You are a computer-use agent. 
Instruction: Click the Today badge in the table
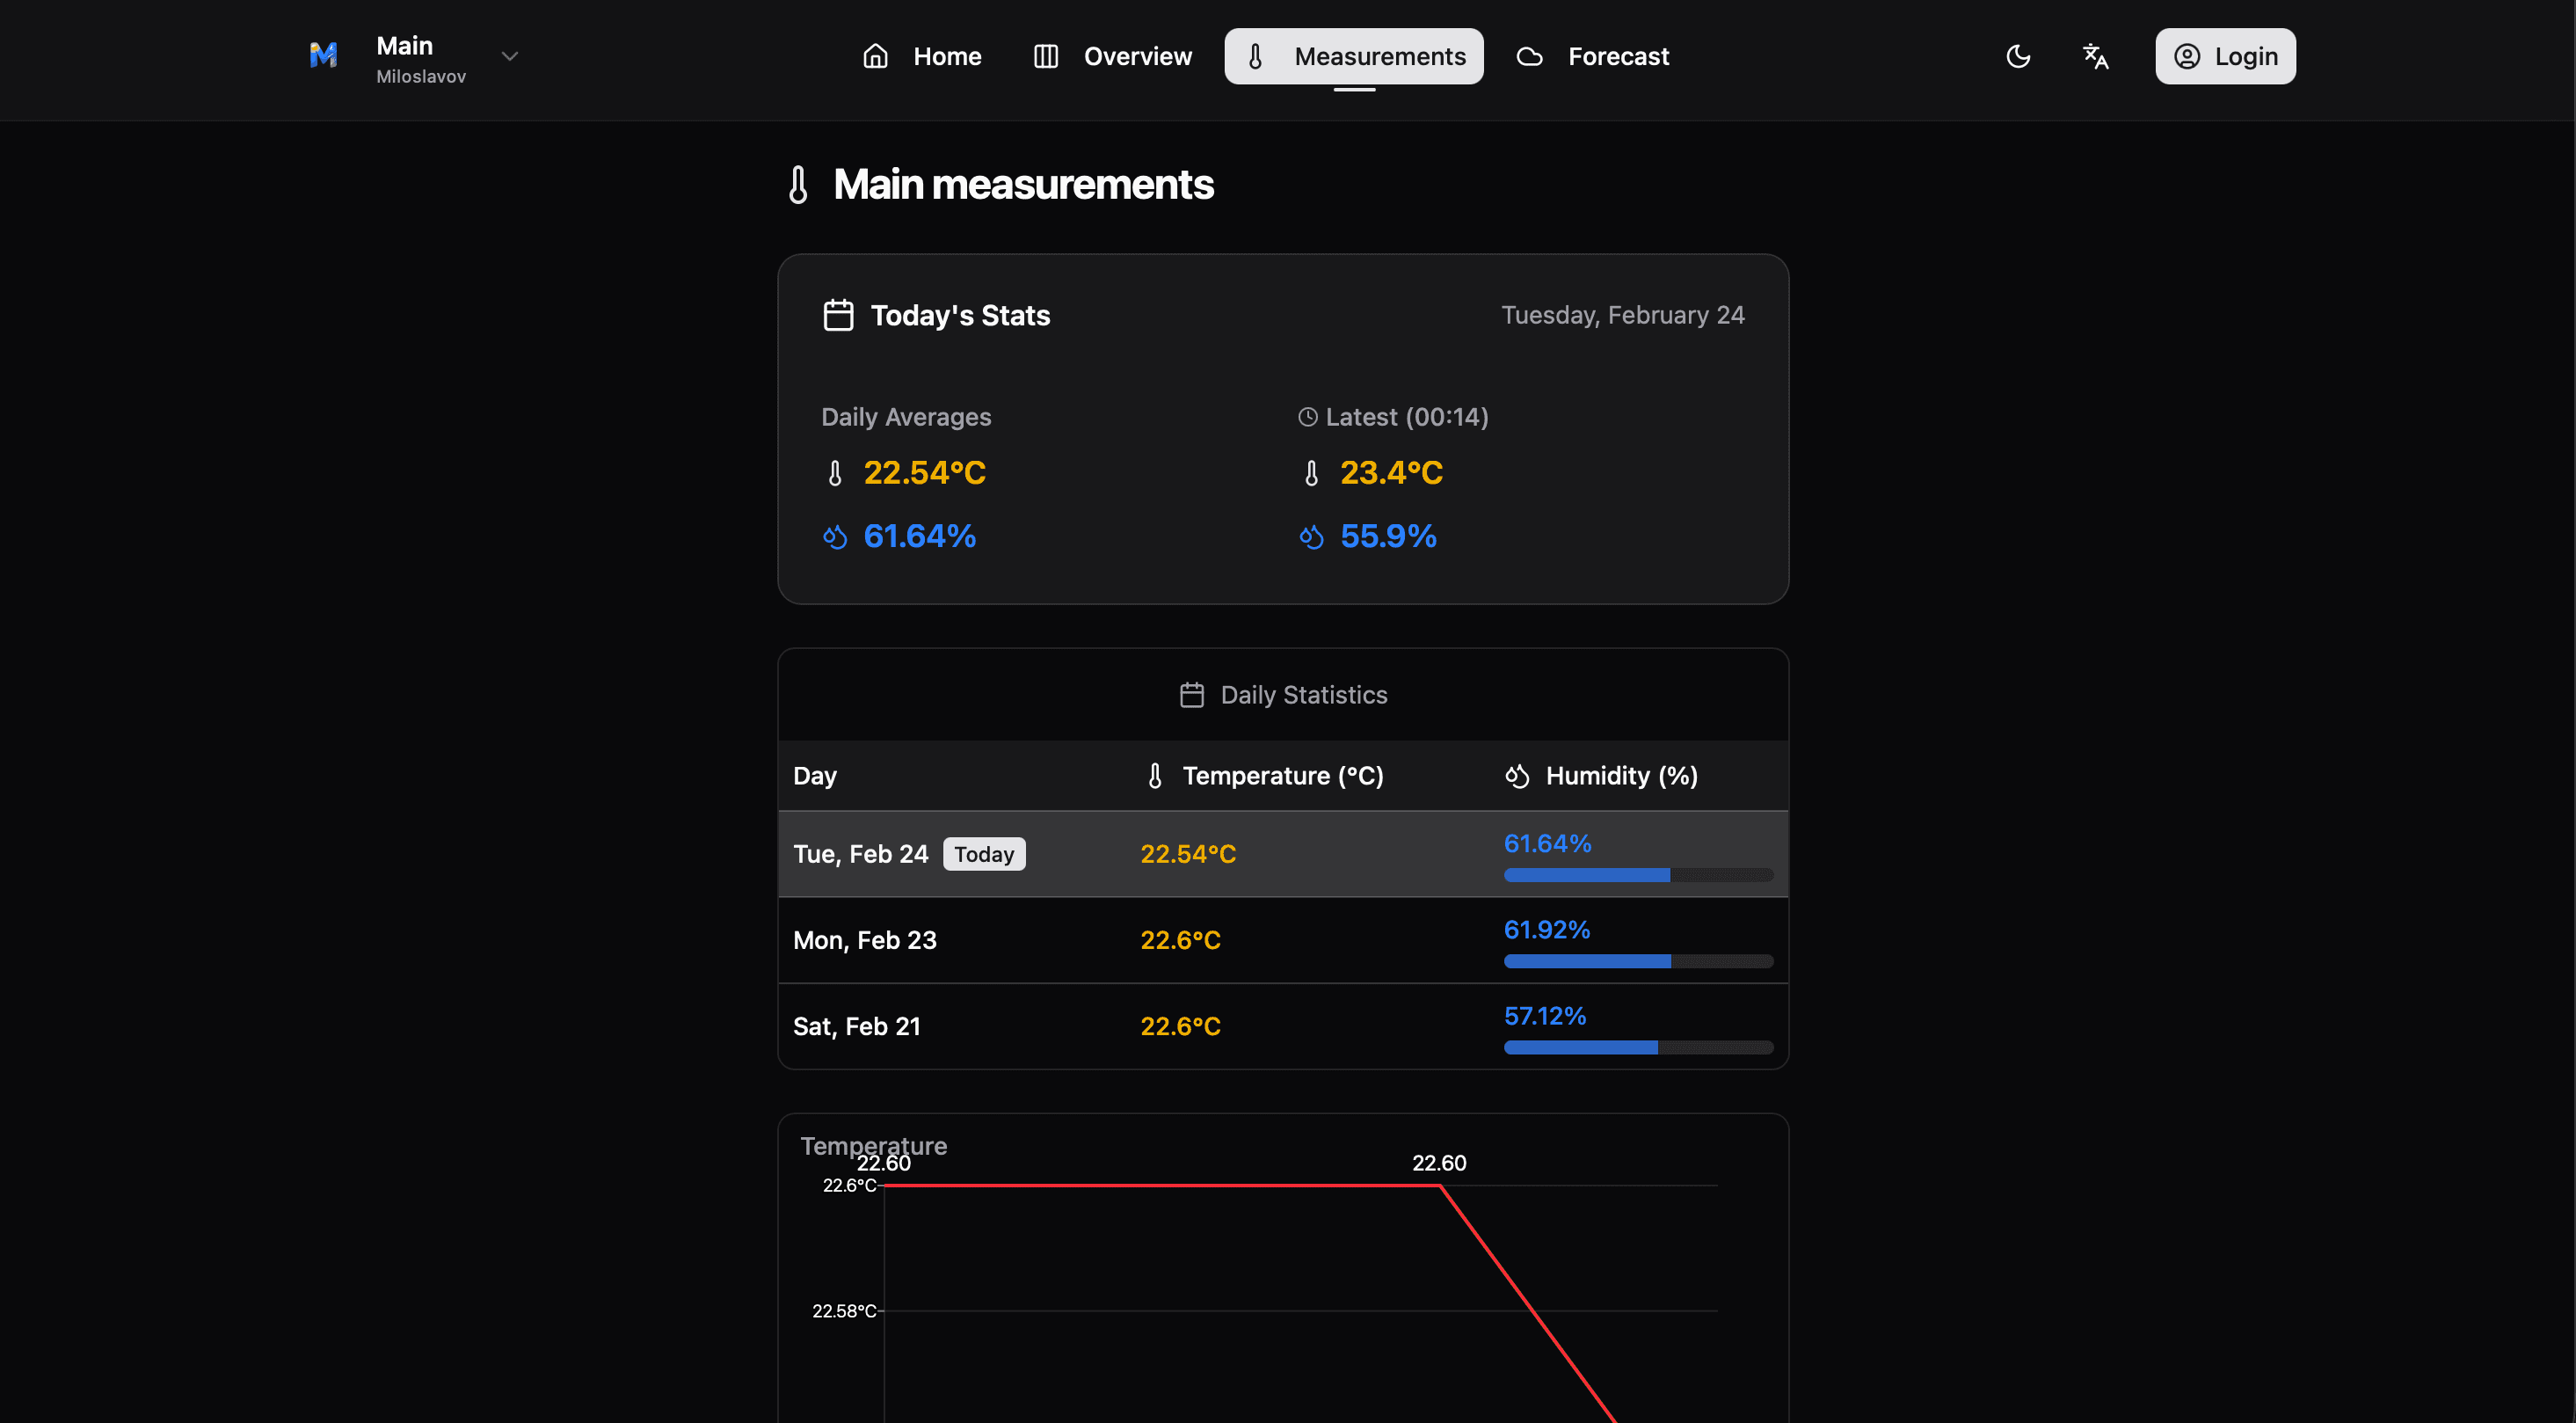[x=984, y=854]
